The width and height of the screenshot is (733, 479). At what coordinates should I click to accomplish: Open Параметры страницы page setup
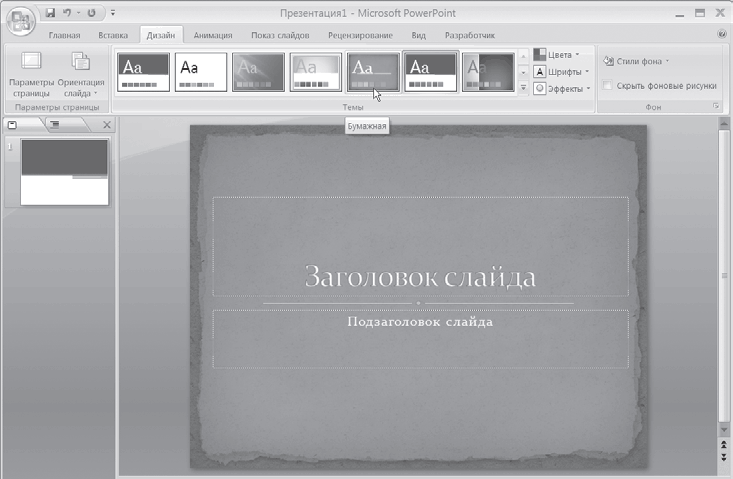click(31, 74)
